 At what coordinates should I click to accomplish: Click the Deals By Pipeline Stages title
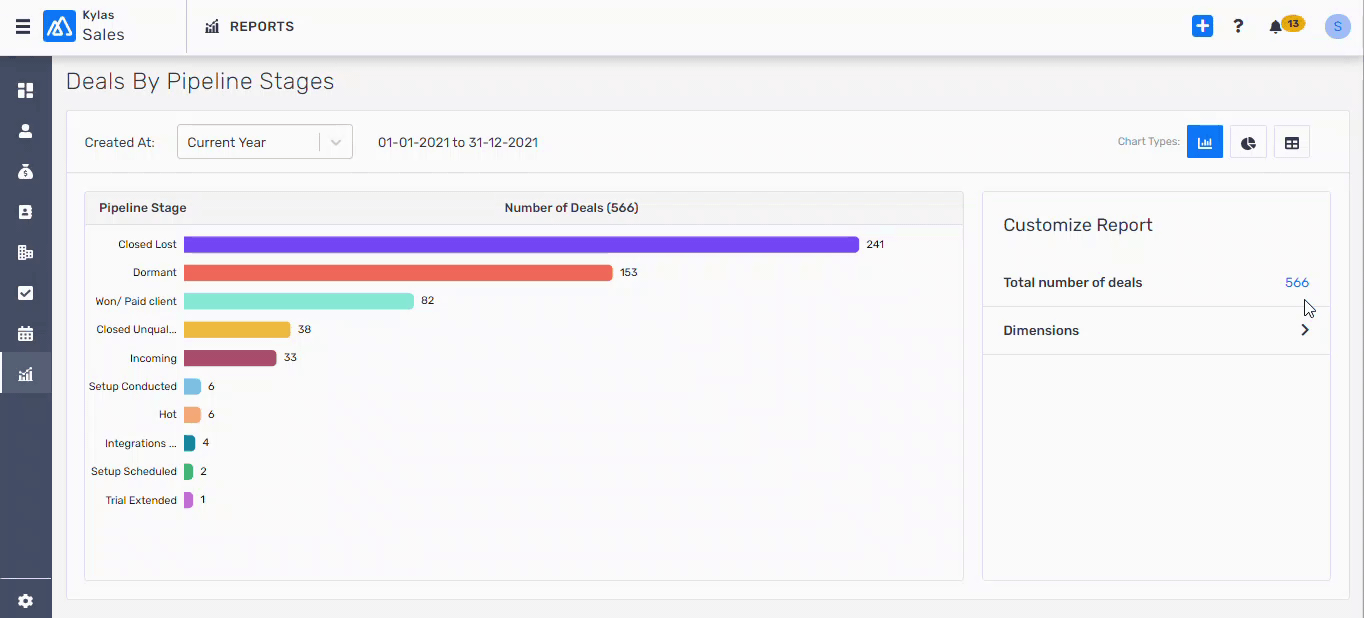tap(200, 82)
